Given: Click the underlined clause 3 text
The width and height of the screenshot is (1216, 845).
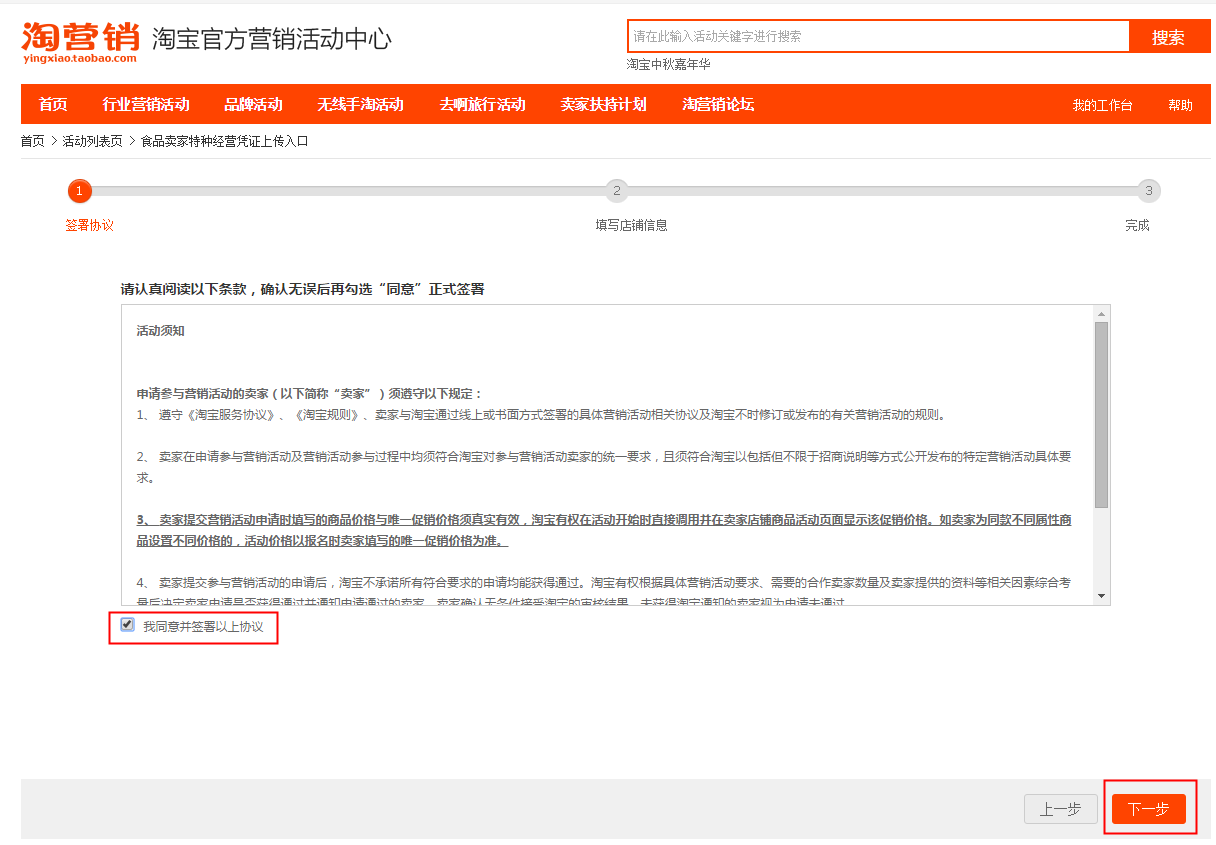Looking at the screenshot, I should pyautogui.click(x=604, y=530).
